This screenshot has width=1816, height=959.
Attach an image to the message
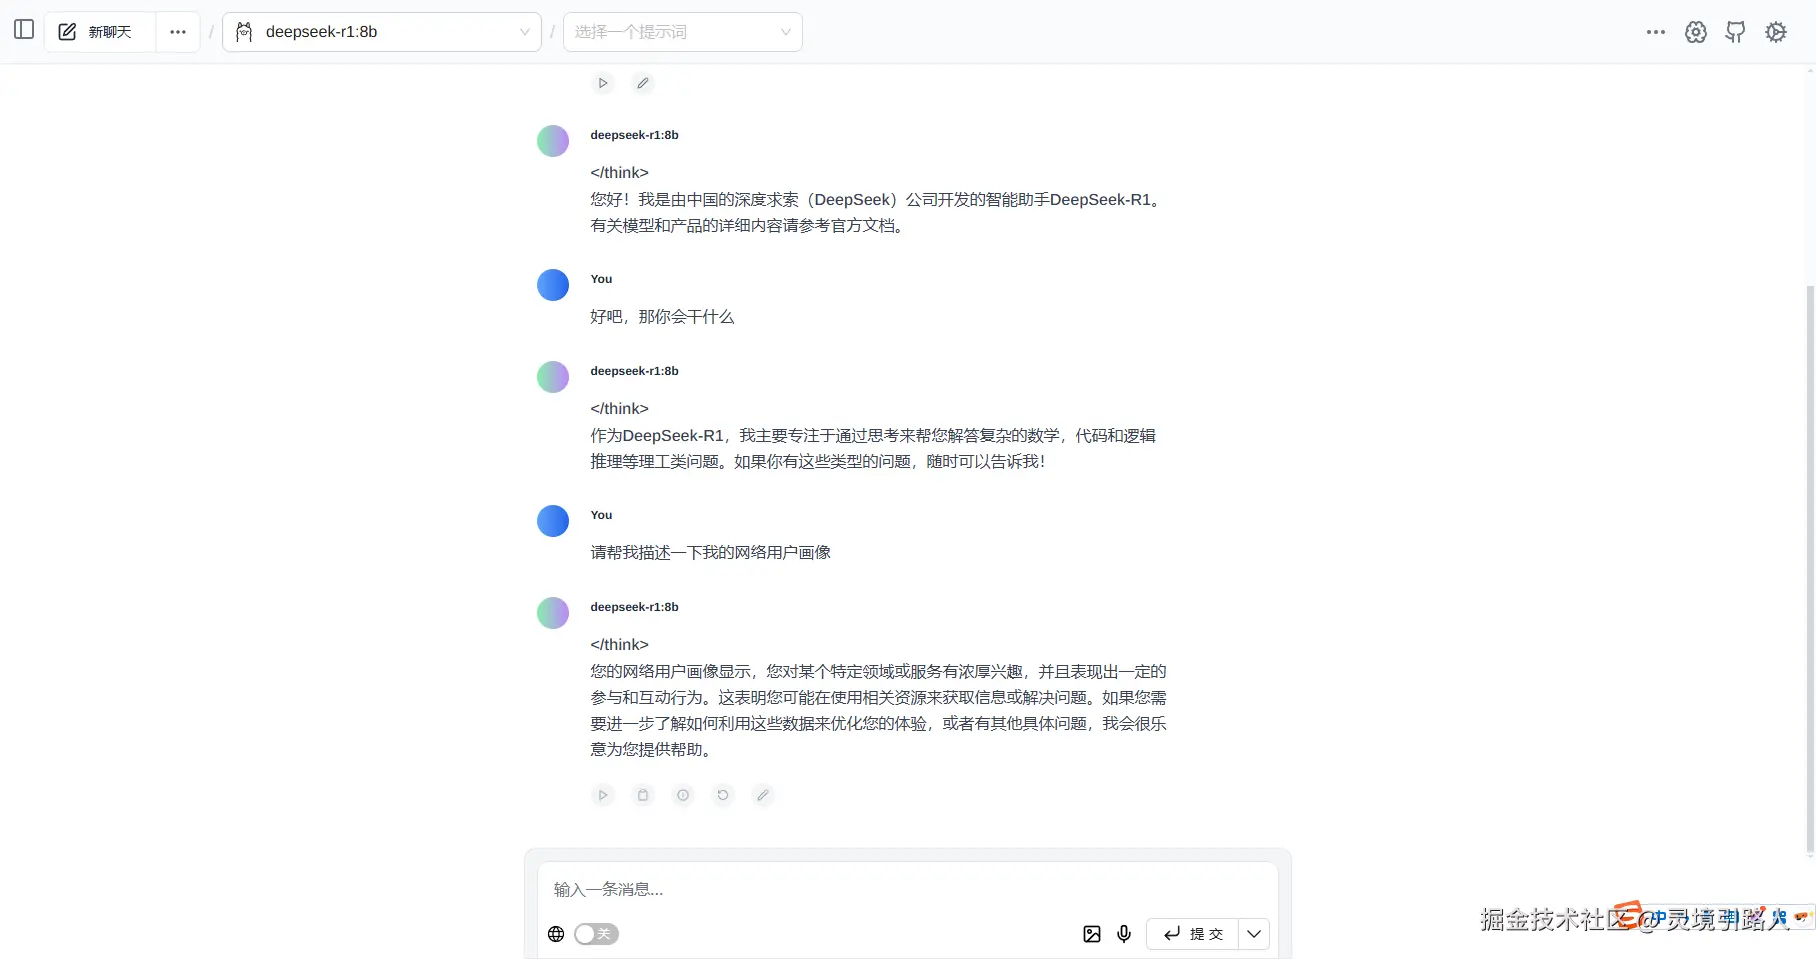pyautogui.click(x=1091, y=934)
